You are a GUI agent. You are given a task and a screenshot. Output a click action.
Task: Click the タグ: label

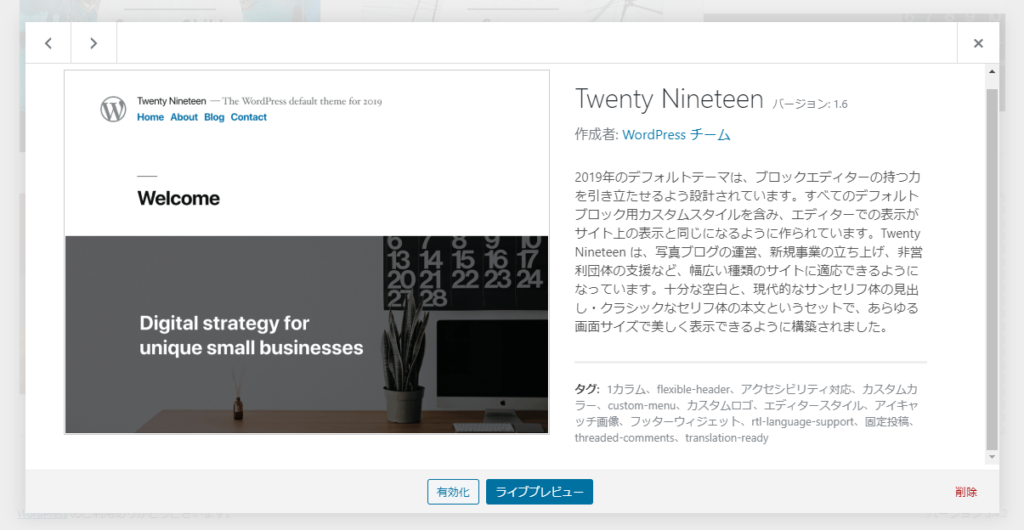(x=587, y=389)
